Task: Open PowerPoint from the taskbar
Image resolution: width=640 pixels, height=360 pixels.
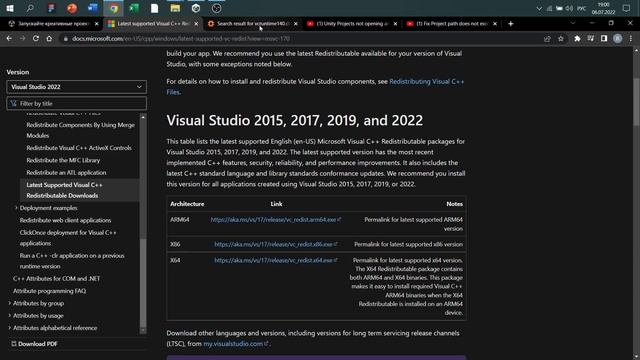Action: tap(72, 8)
